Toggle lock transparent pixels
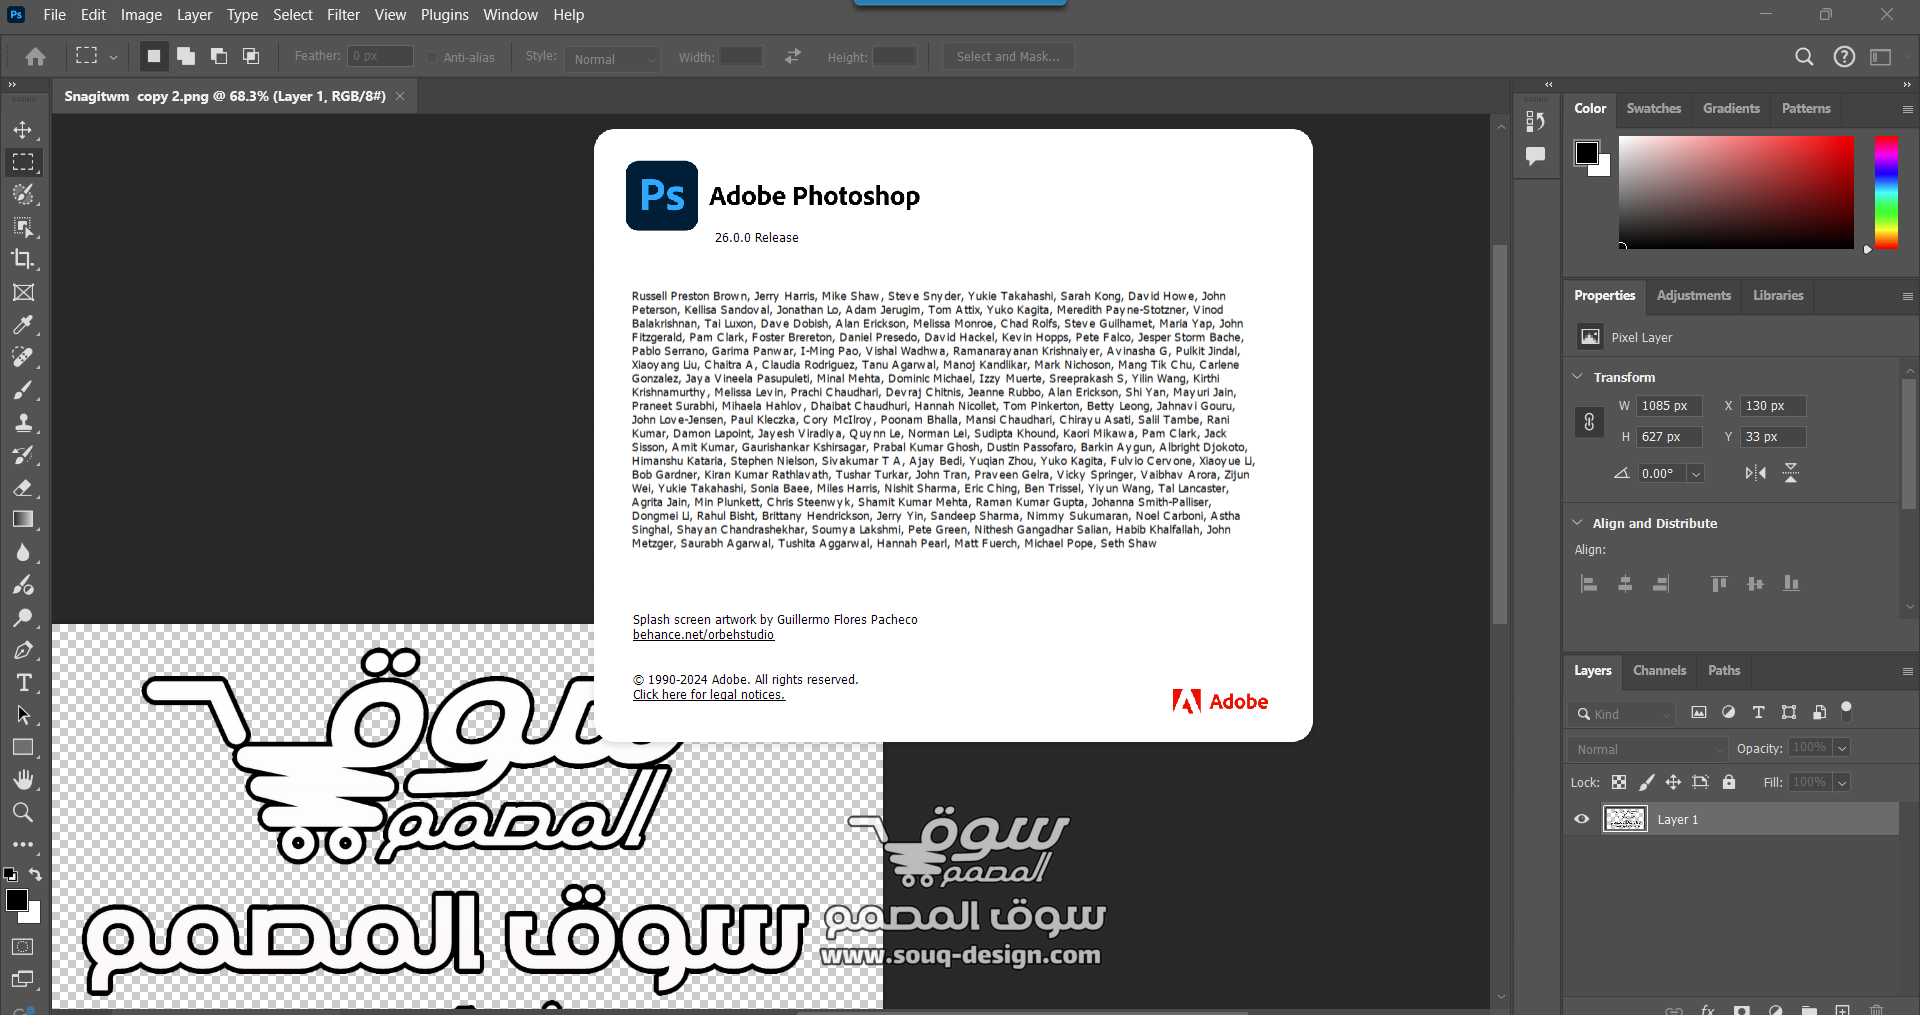The width and height of the screenshot is (1920, 1015). point(1619,782)
